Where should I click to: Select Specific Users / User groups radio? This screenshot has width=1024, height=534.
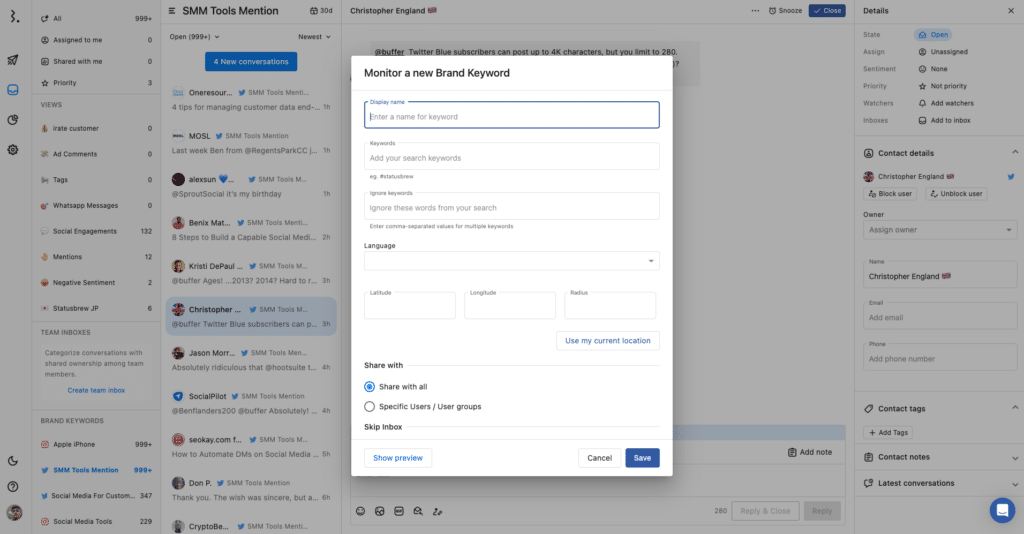tap(370, 406)
